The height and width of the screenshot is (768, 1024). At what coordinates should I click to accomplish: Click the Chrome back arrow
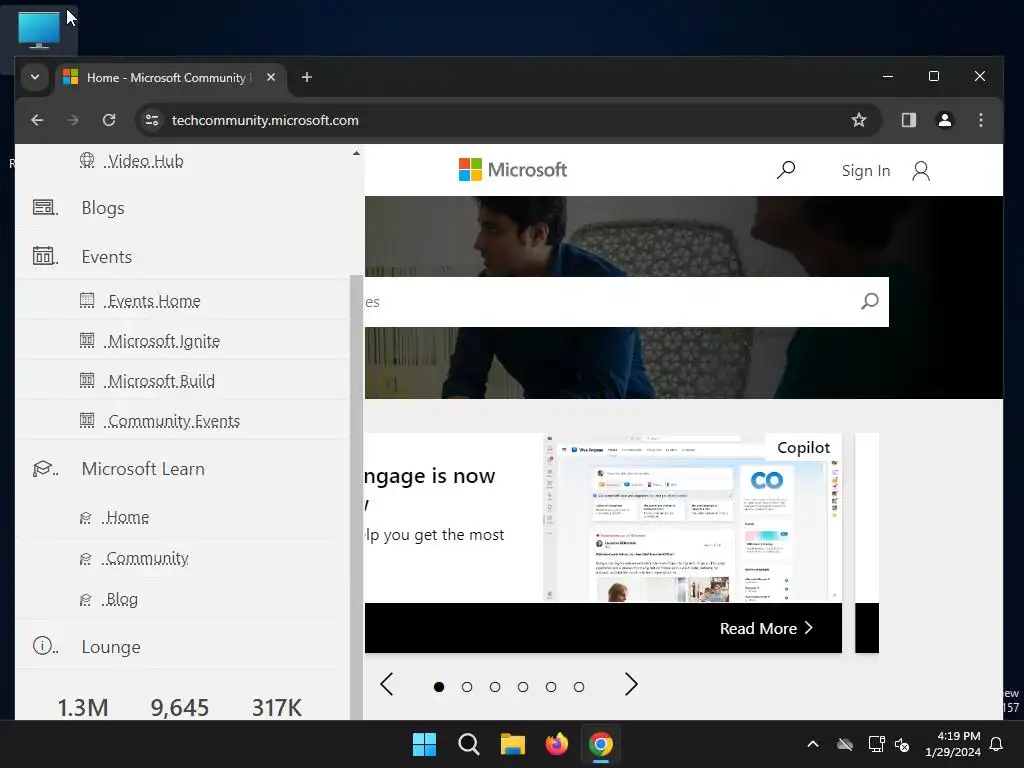click(x=37, y=120)
